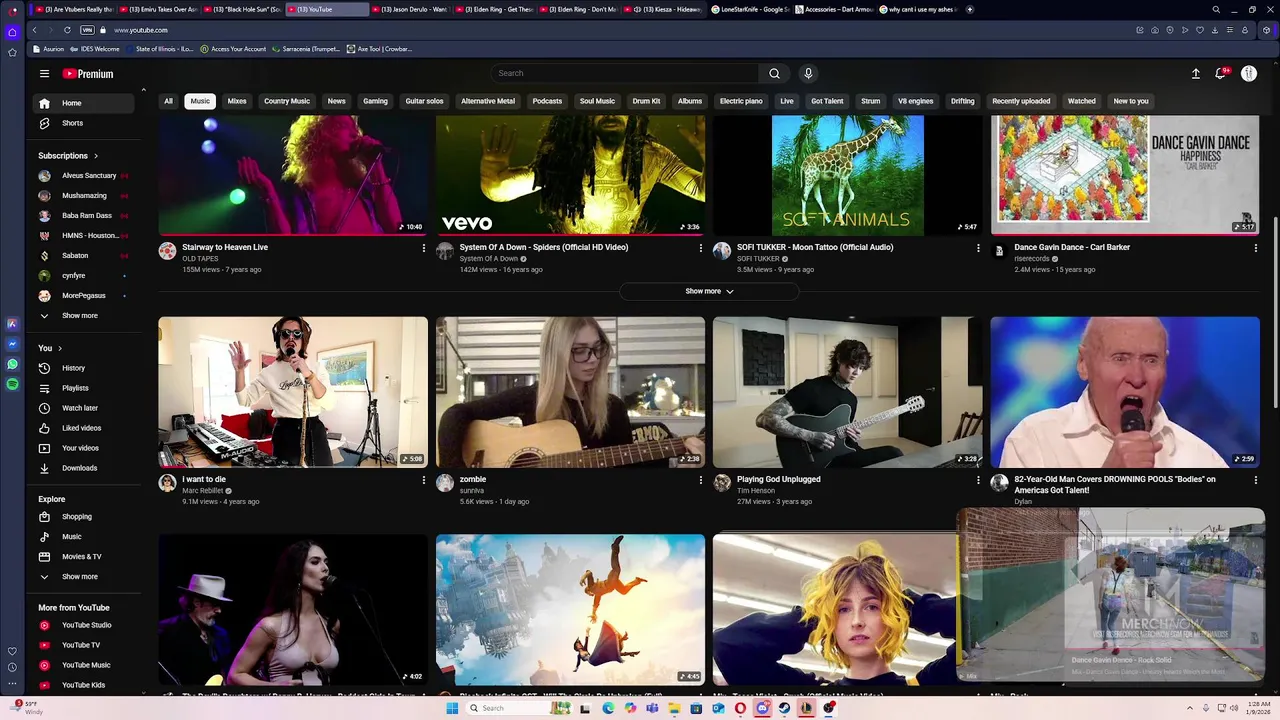Click the YouTube Premium logo
1280x720 pixels.
coord(88,74)
